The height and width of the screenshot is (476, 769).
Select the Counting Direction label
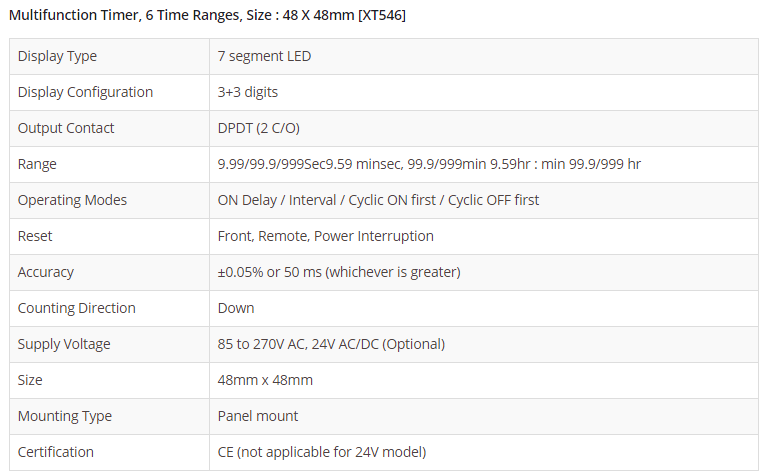tap(76, 308)
